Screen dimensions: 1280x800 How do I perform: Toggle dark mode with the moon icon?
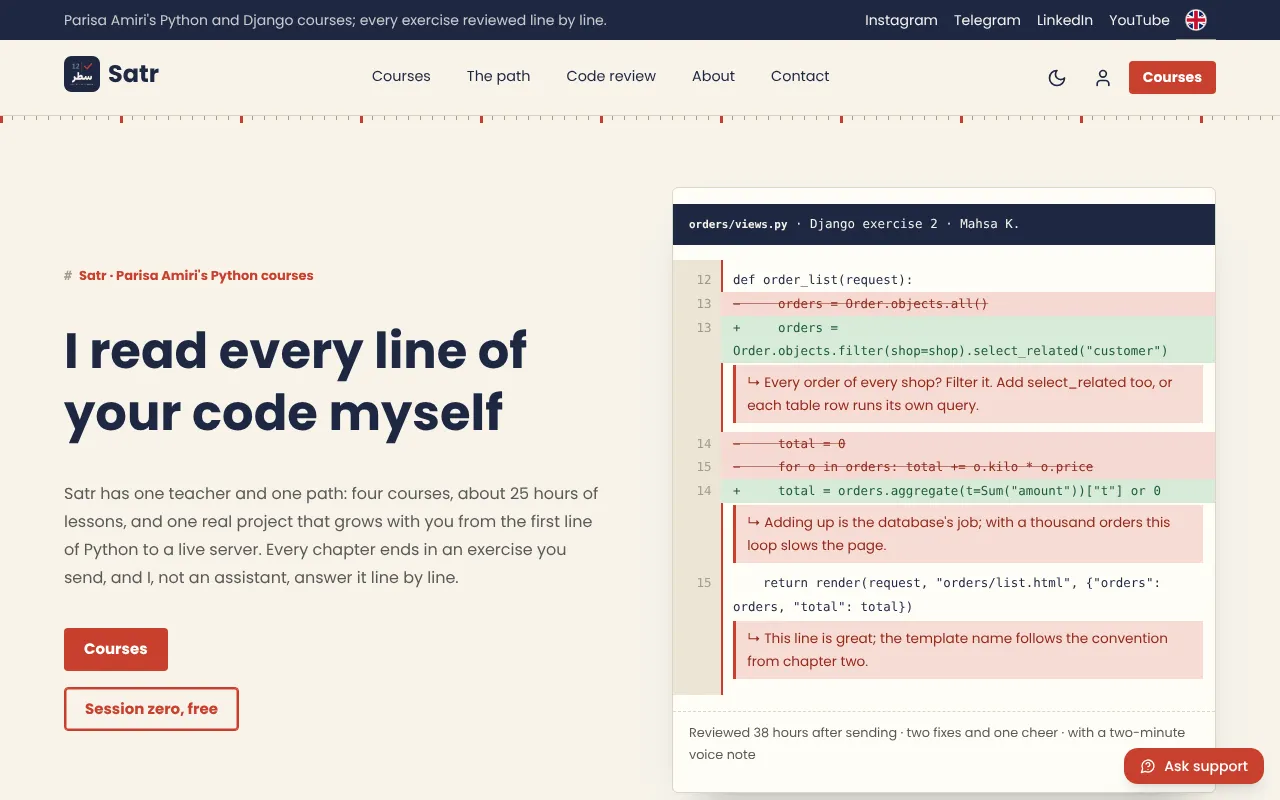(x=1057, y=78)
